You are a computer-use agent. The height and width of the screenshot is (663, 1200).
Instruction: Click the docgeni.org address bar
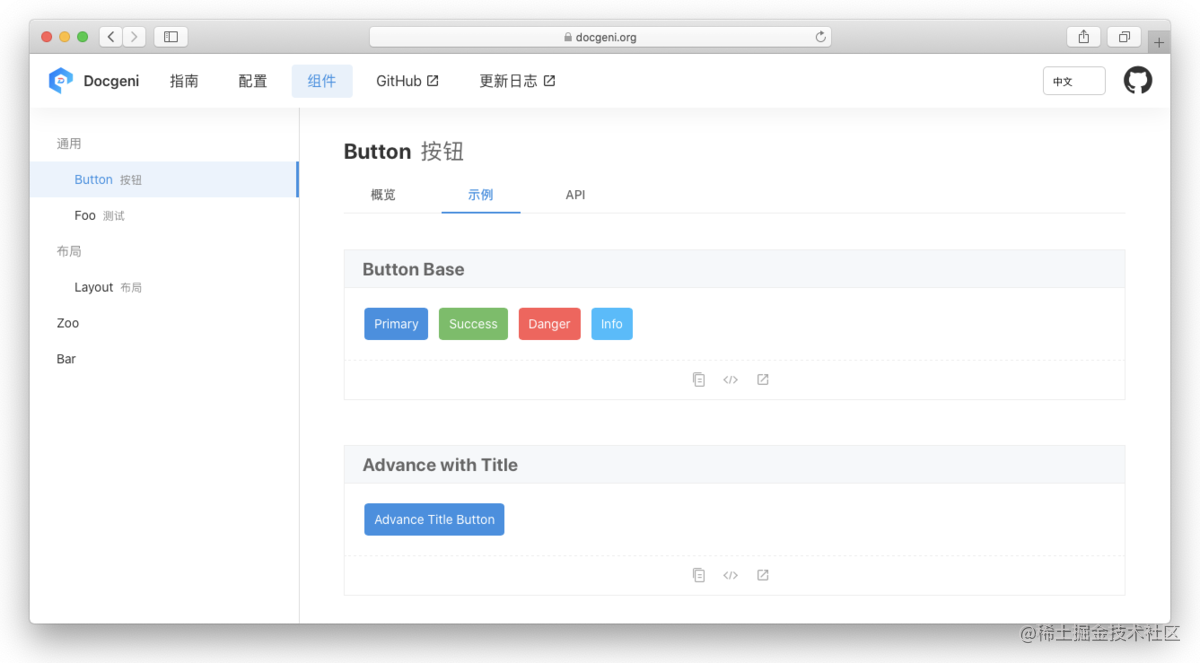[600, 37]
